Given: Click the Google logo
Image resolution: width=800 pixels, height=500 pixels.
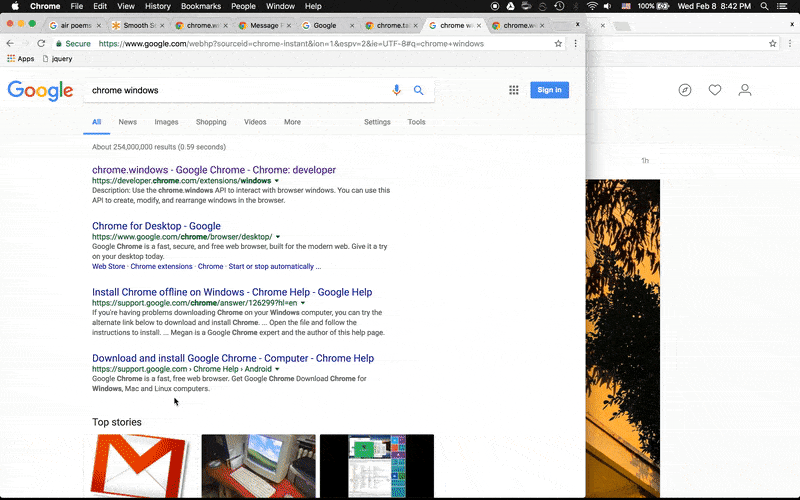Looking at the screenshot, I should pyautogui.click(x=40, y=91).
